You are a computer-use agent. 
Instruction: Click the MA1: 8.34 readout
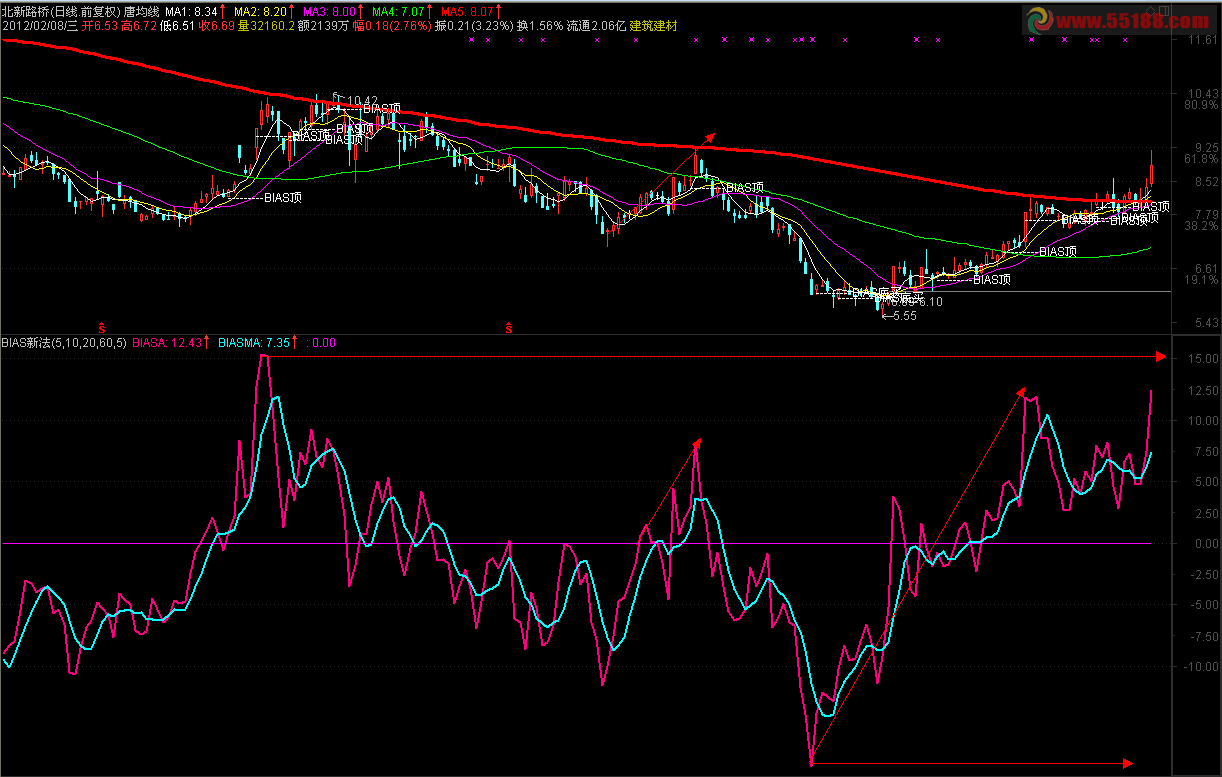(191, 11)
